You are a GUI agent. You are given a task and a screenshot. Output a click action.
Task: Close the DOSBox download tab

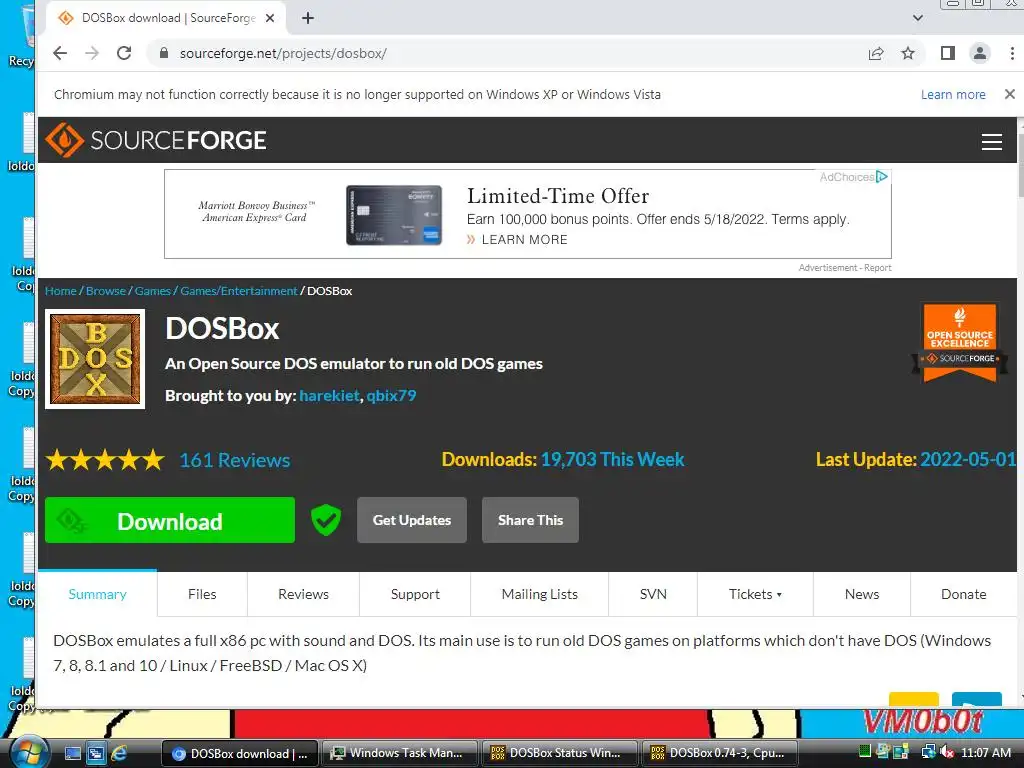[270, 18]
